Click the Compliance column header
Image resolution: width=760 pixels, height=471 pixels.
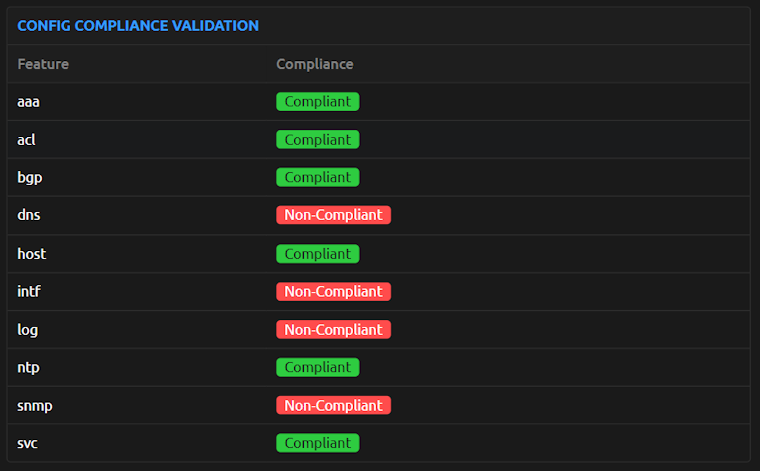click(315, 64)
